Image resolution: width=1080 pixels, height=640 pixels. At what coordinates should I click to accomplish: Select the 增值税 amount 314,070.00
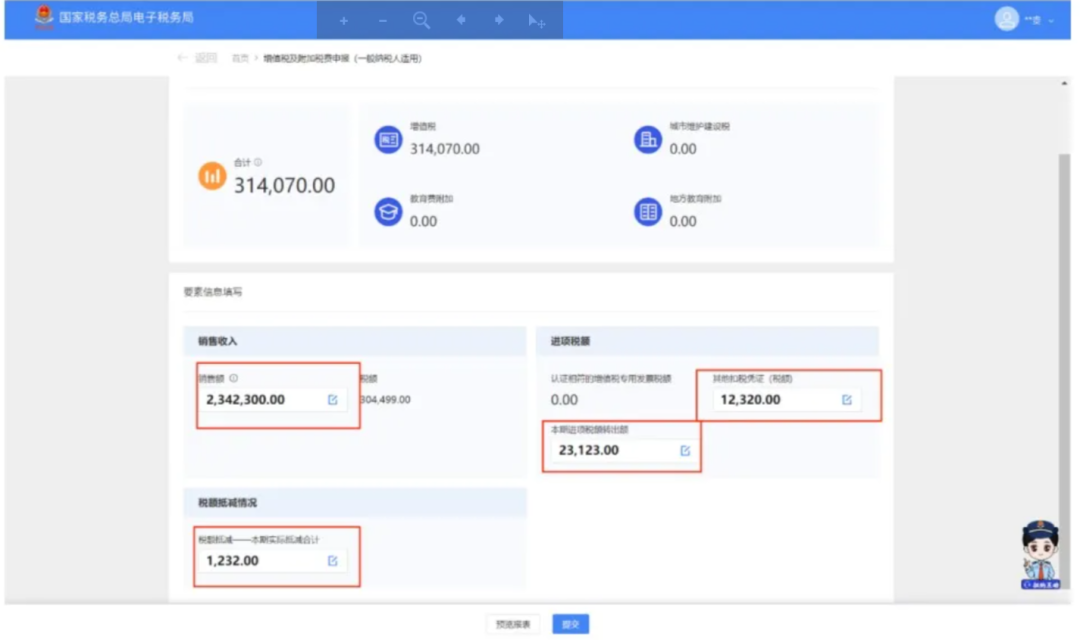click(x=444, y=149)
